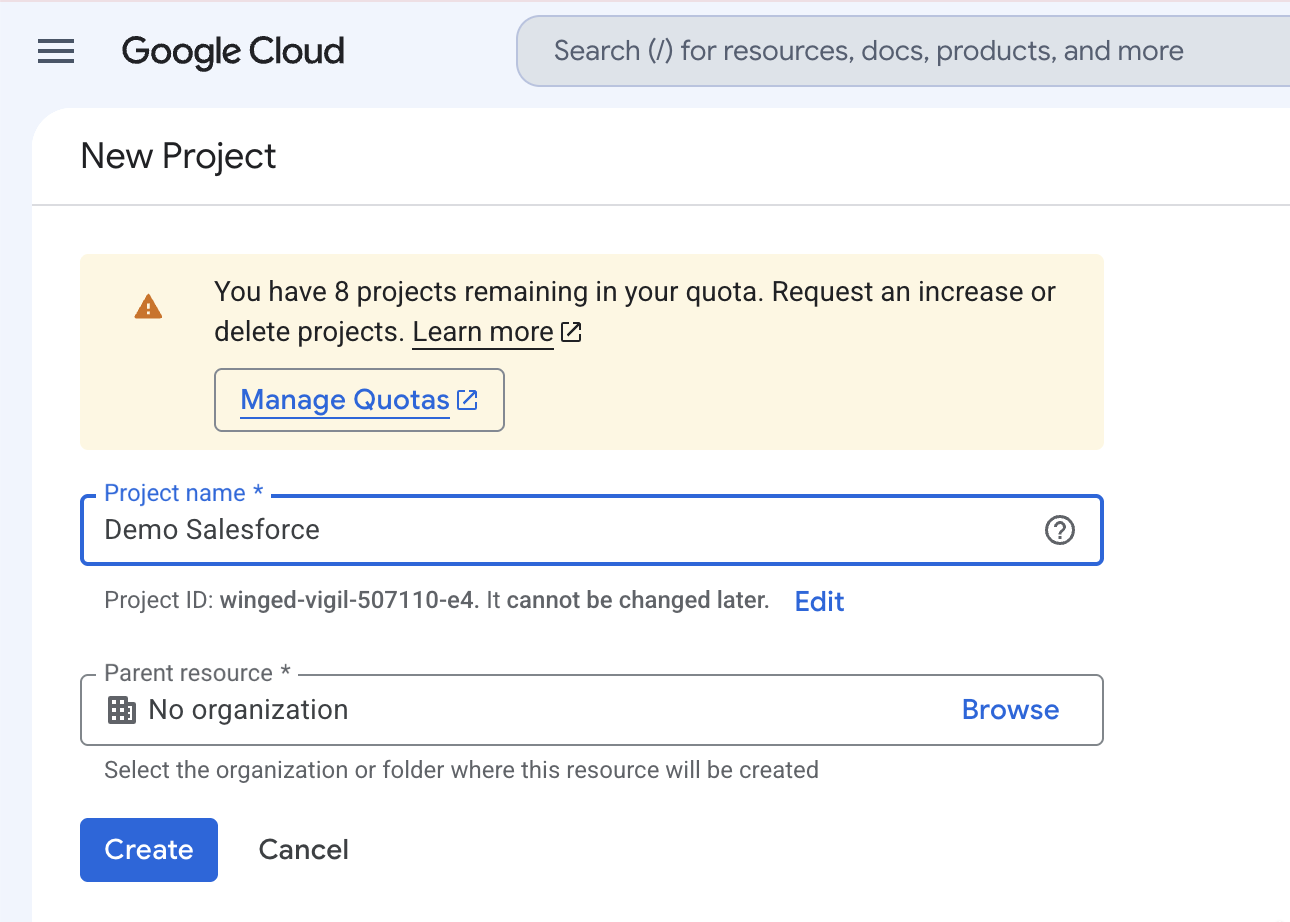The image size is (1290, 922).
Task: Click the 'New Project' heading
Action: [x=178, y=156]
